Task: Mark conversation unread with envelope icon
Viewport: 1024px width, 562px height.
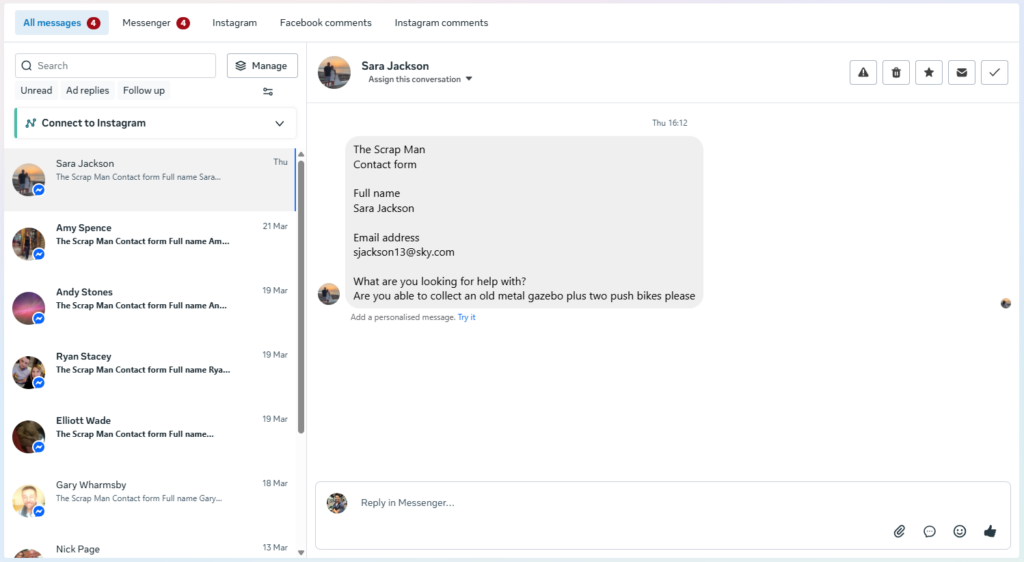Action: pyautogui.click(x=961, y=72)
